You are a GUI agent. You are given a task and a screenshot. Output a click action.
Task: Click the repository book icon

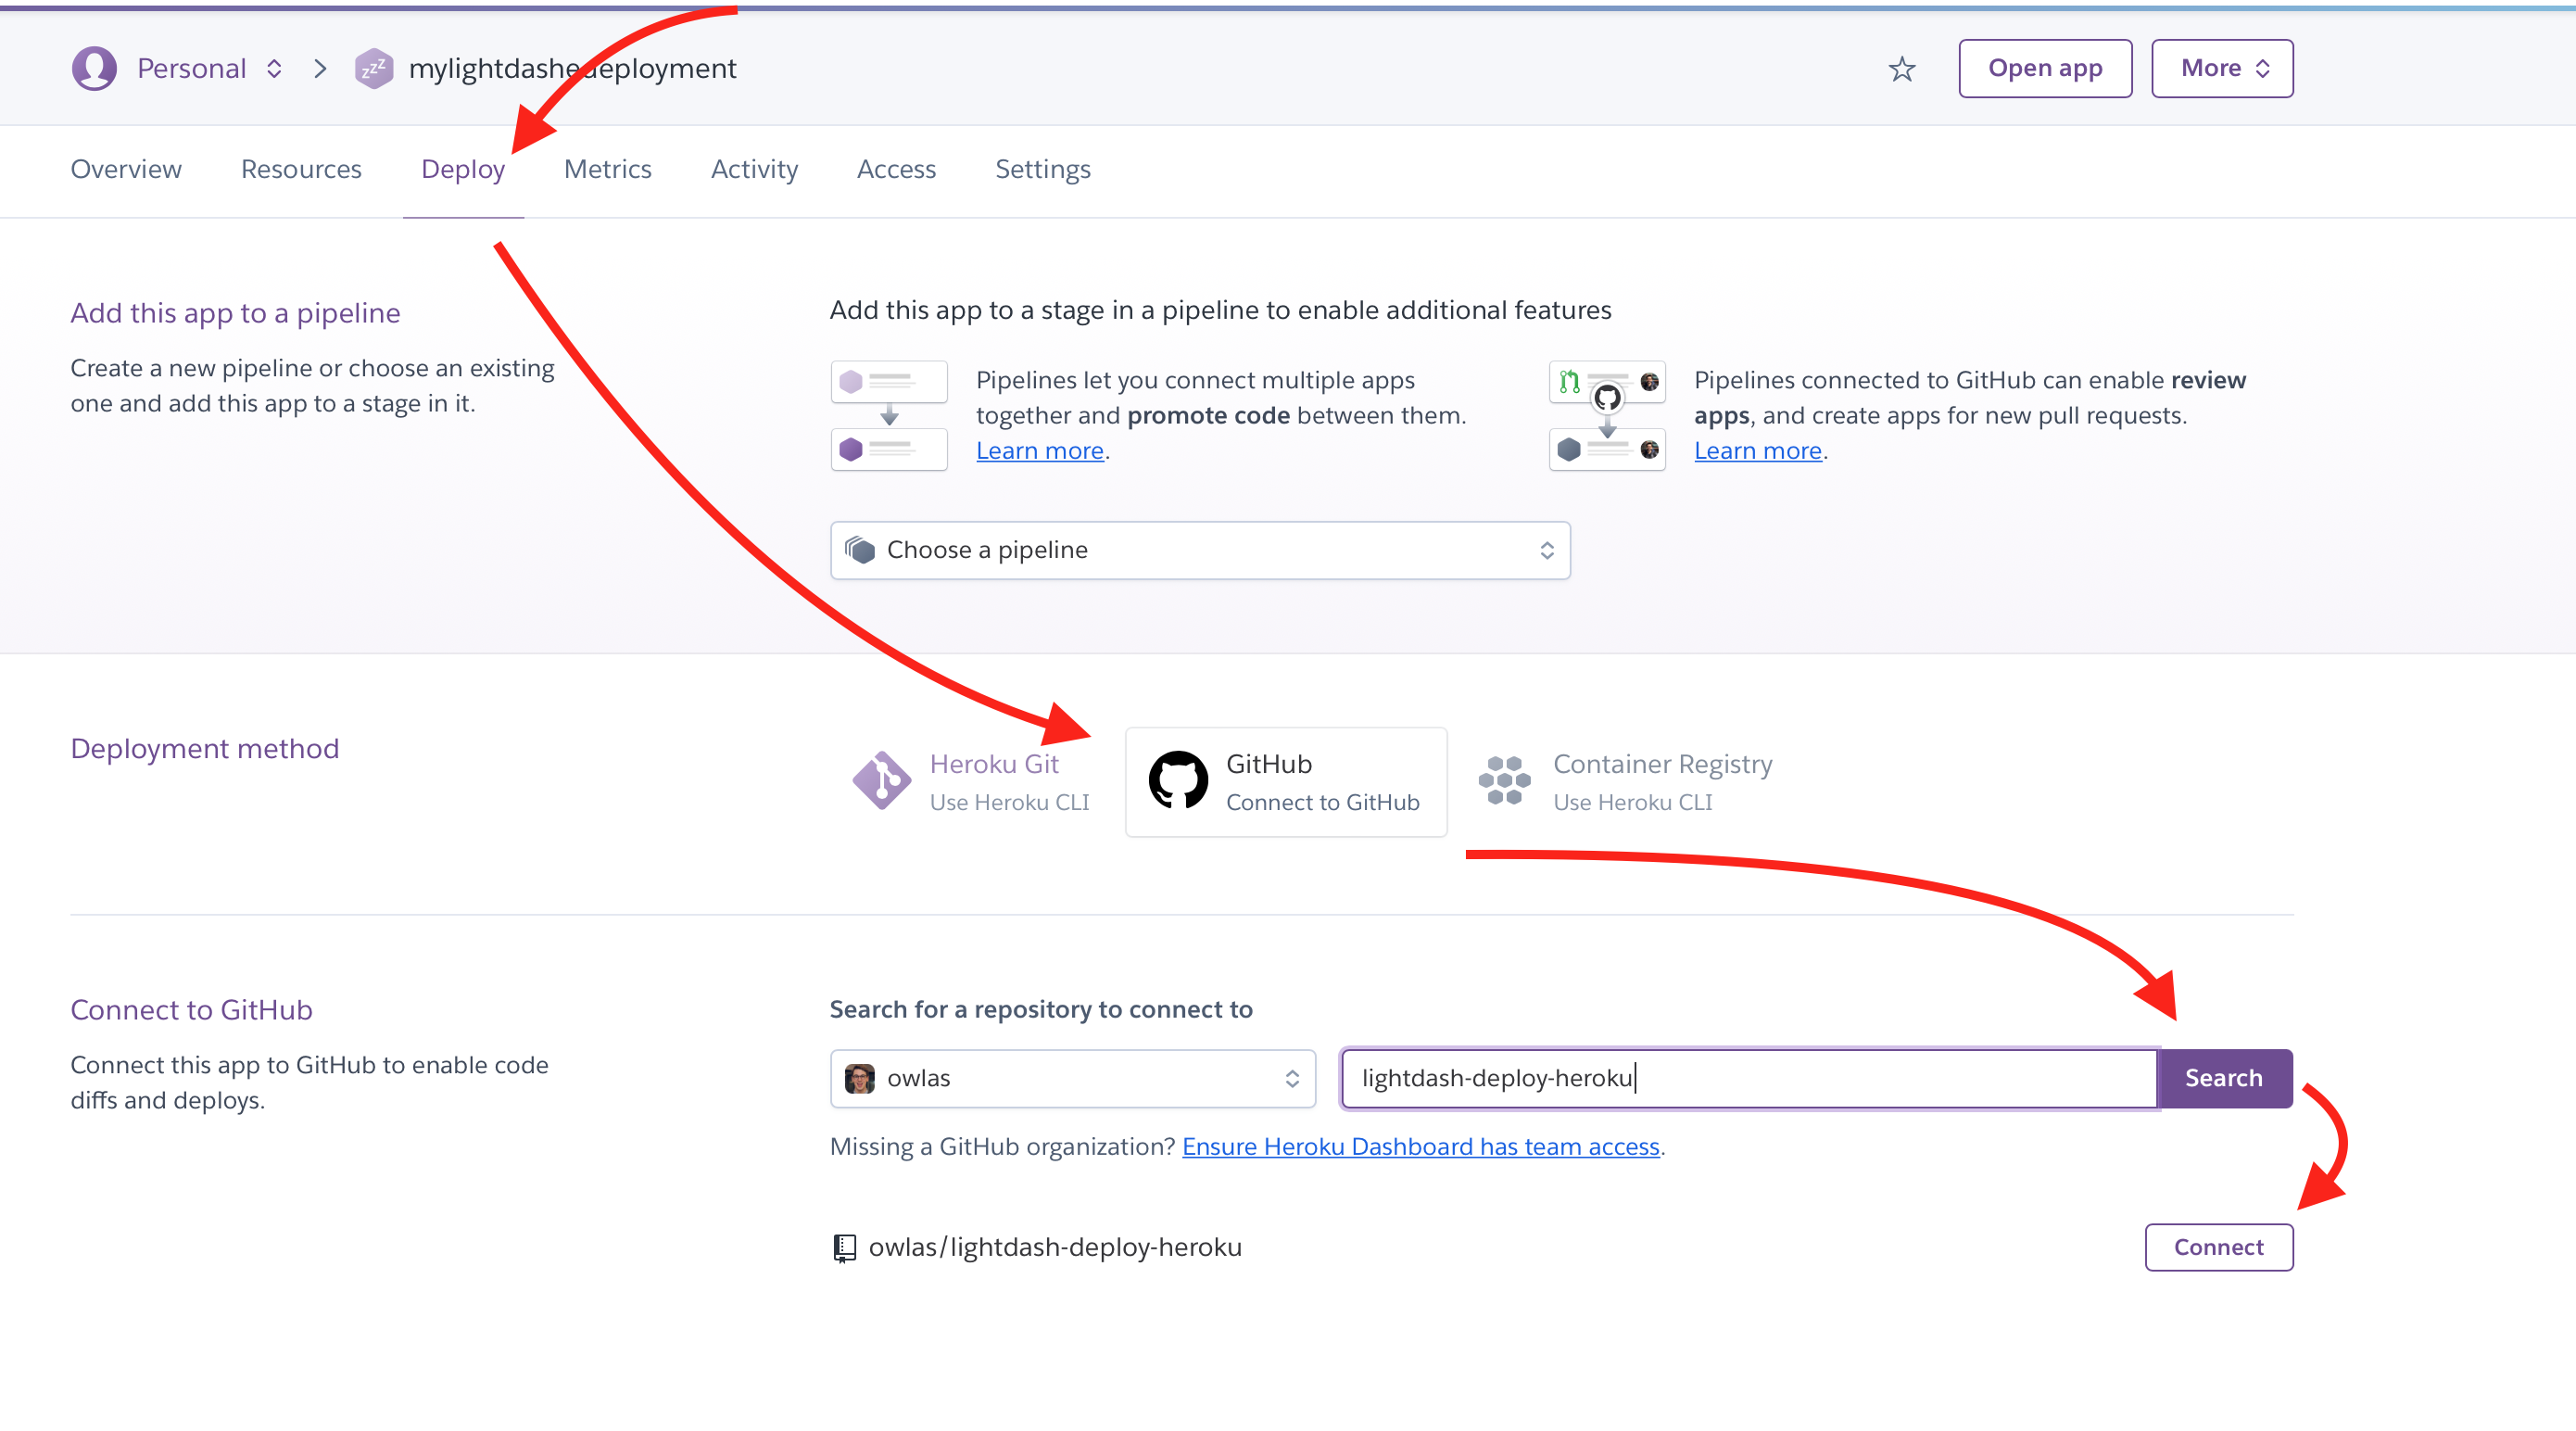tap(845, 1247)
